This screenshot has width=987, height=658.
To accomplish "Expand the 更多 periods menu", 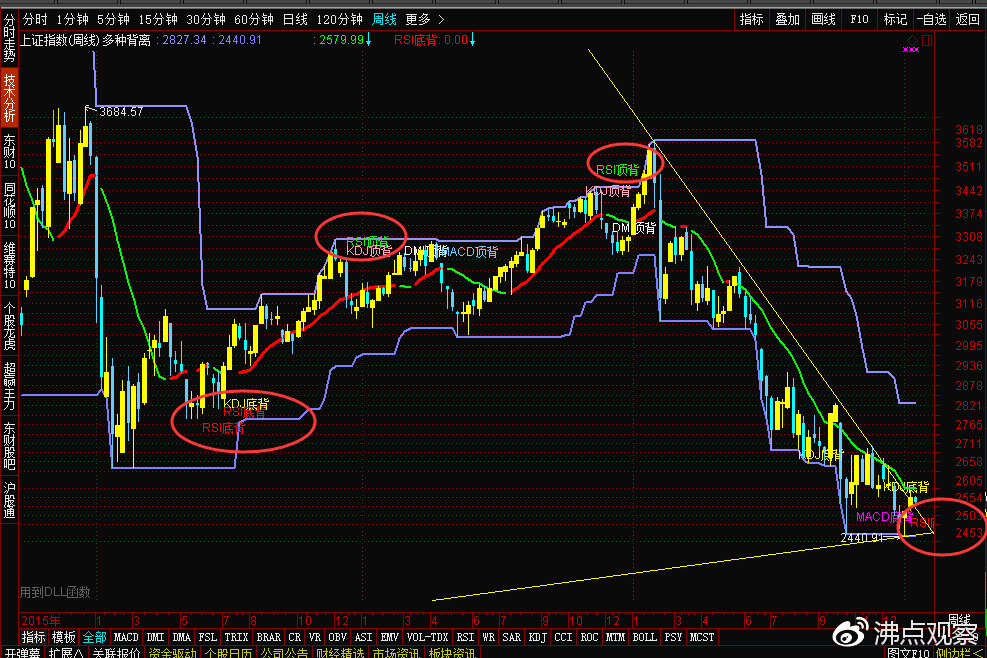I will [424, 20].
